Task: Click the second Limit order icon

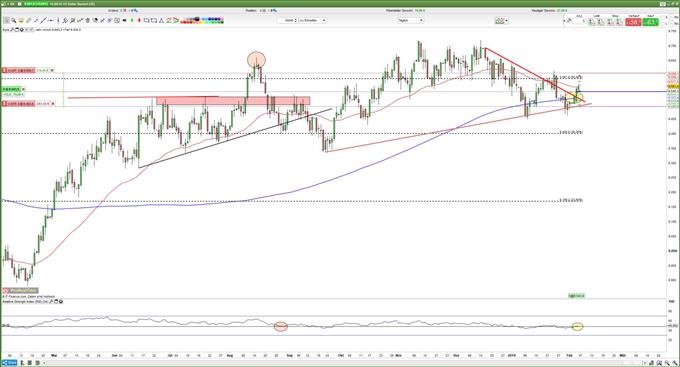Action: click(x=600, y=22)
